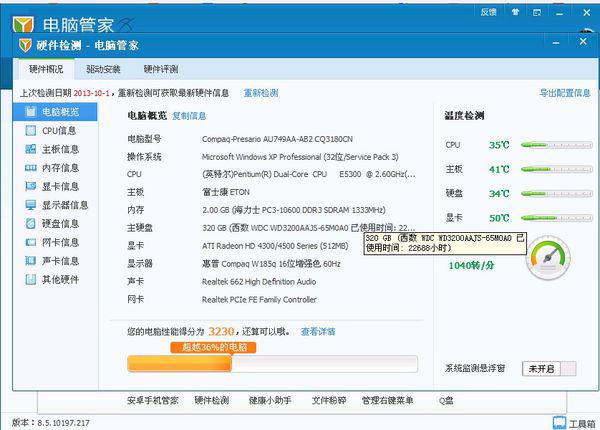
Task: Click the last detection date 2013-10-1
Action: tap(91, 93)
